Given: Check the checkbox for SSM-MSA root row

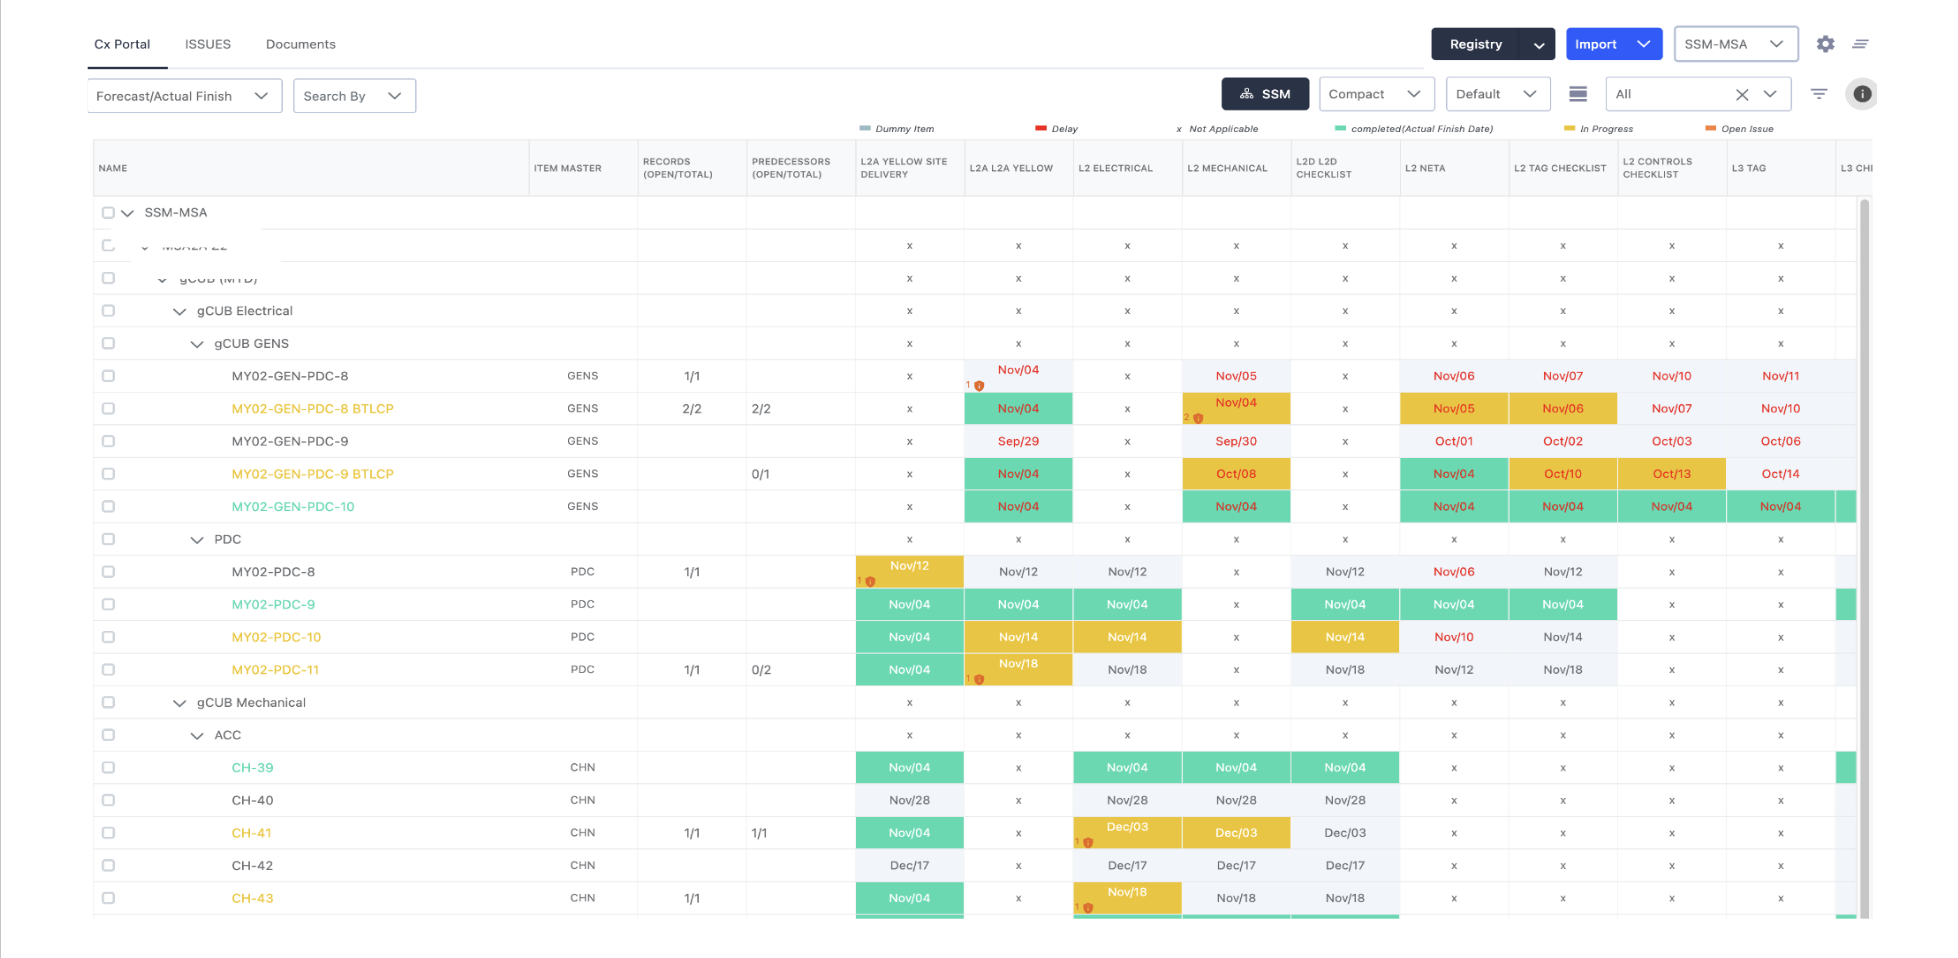Looking at the screenshot, I should (108, 212).
